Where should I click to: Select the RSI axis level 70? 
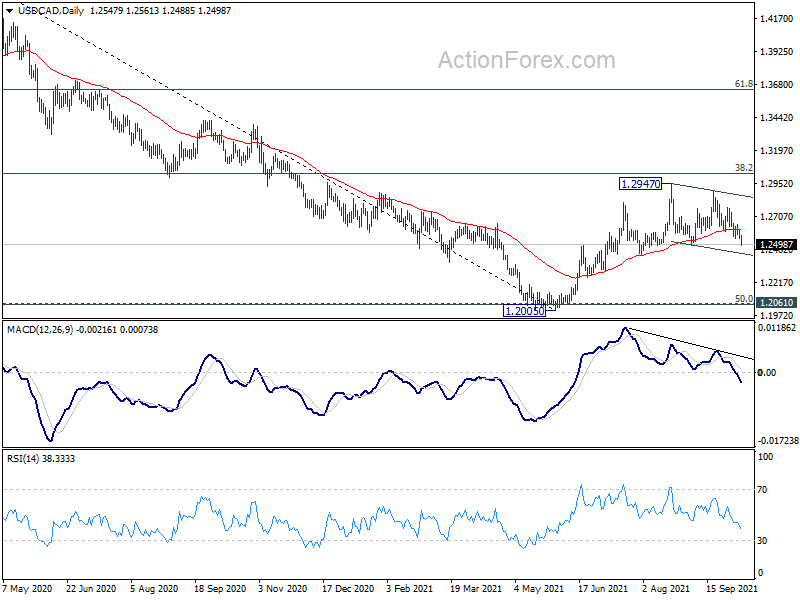[x=762, y=490]
